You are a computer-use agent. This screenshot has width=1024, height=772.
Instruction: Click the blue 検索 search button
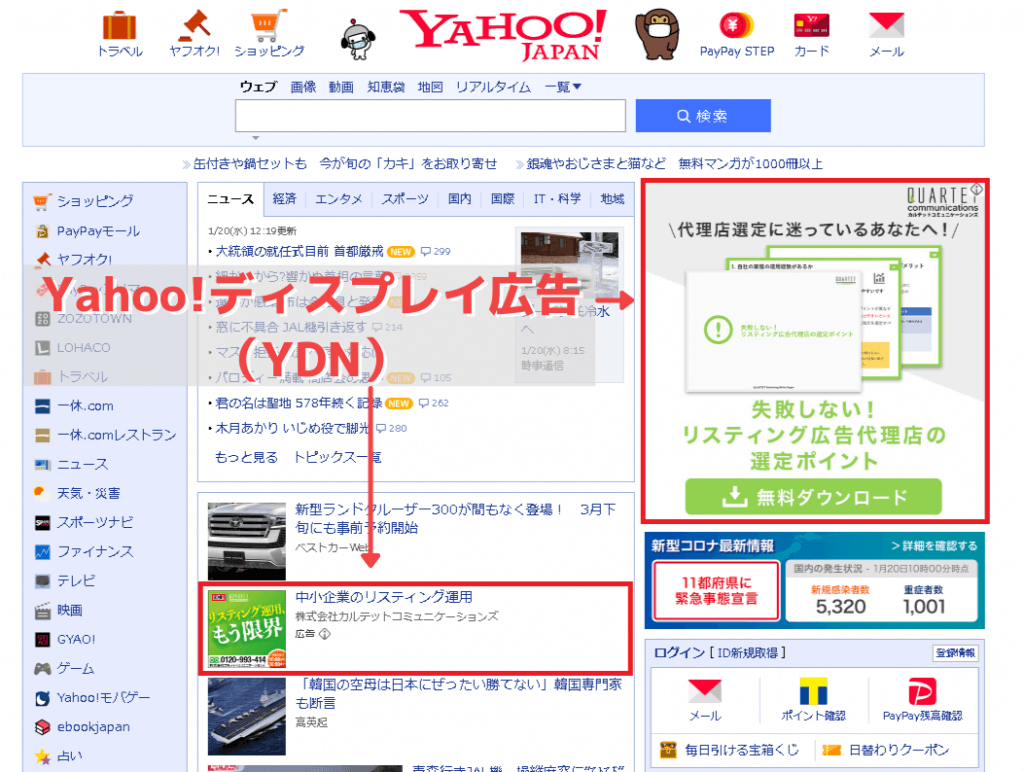tap(703, 116)
